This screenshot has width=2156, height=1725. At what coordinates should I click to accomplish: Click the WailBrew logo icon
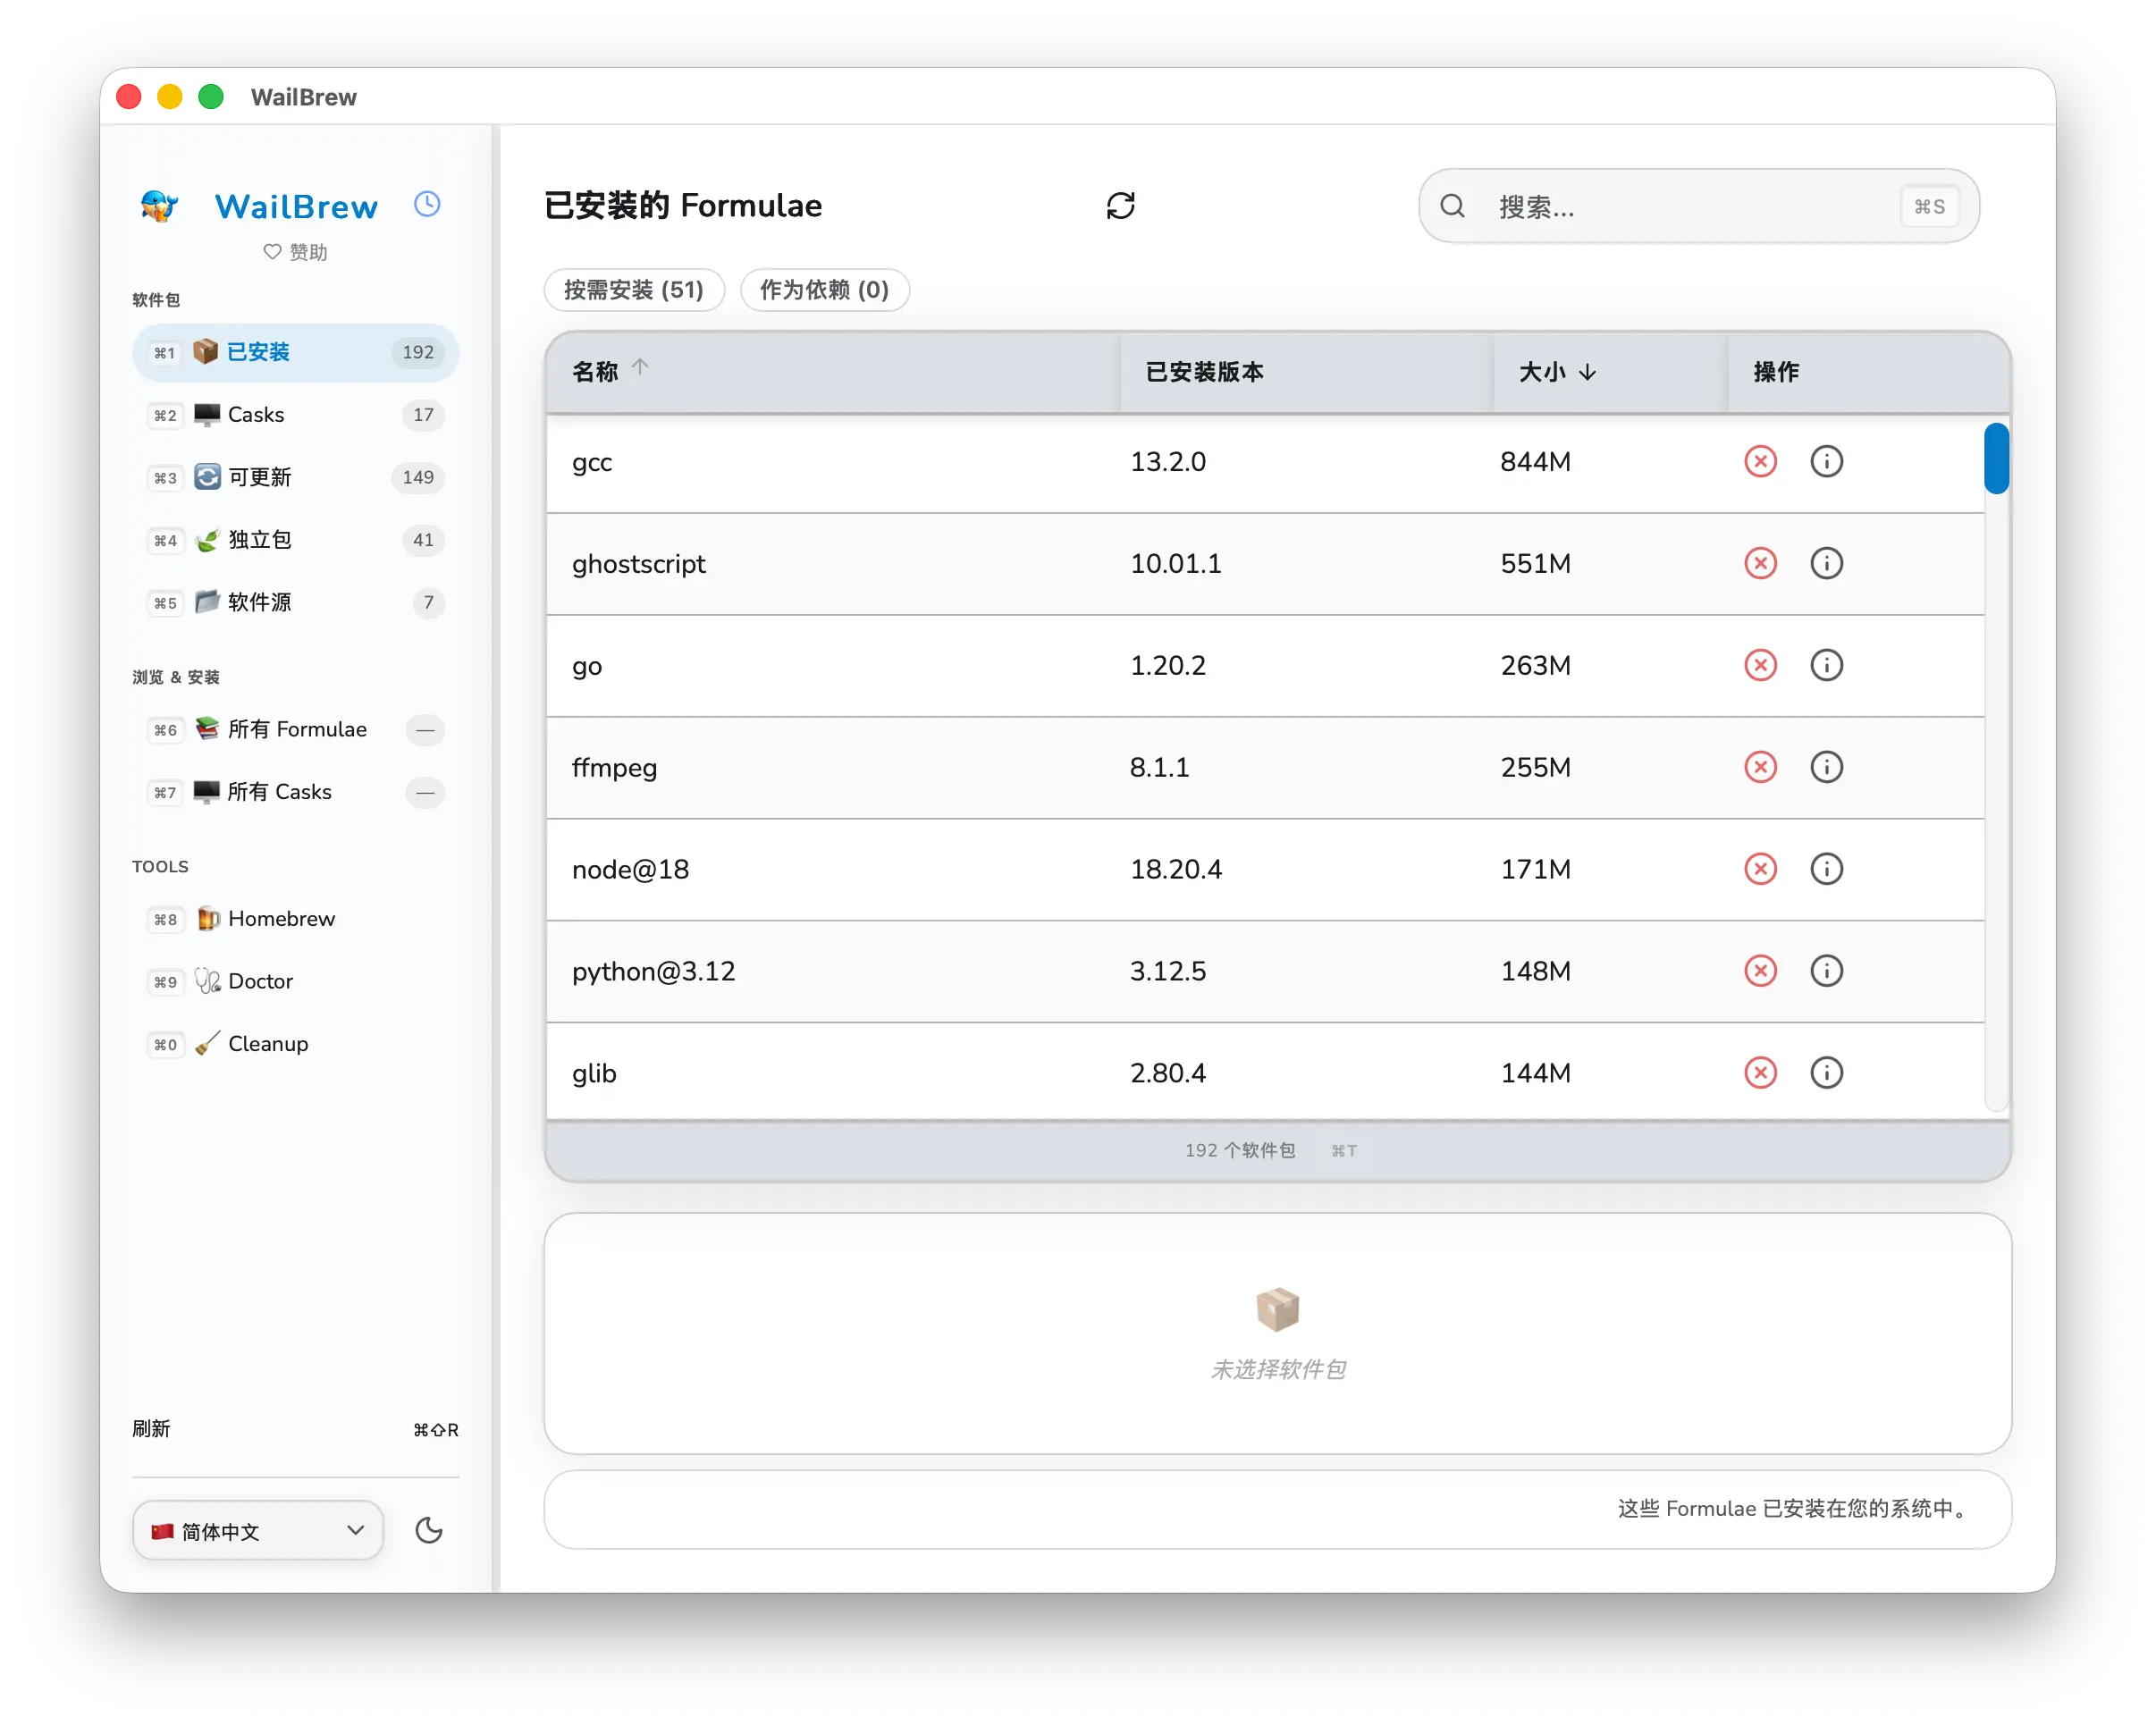[159, 206]
